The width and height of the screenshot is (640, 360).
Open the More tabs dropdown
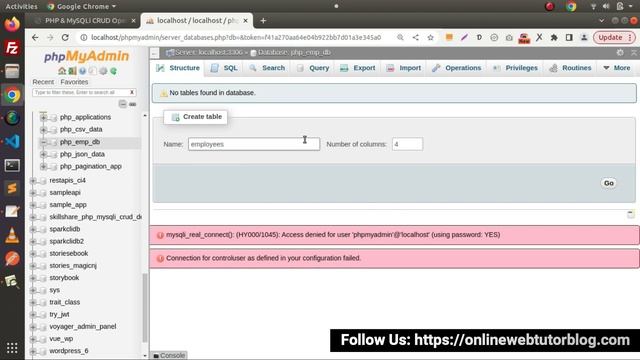[x=617, y=68]
